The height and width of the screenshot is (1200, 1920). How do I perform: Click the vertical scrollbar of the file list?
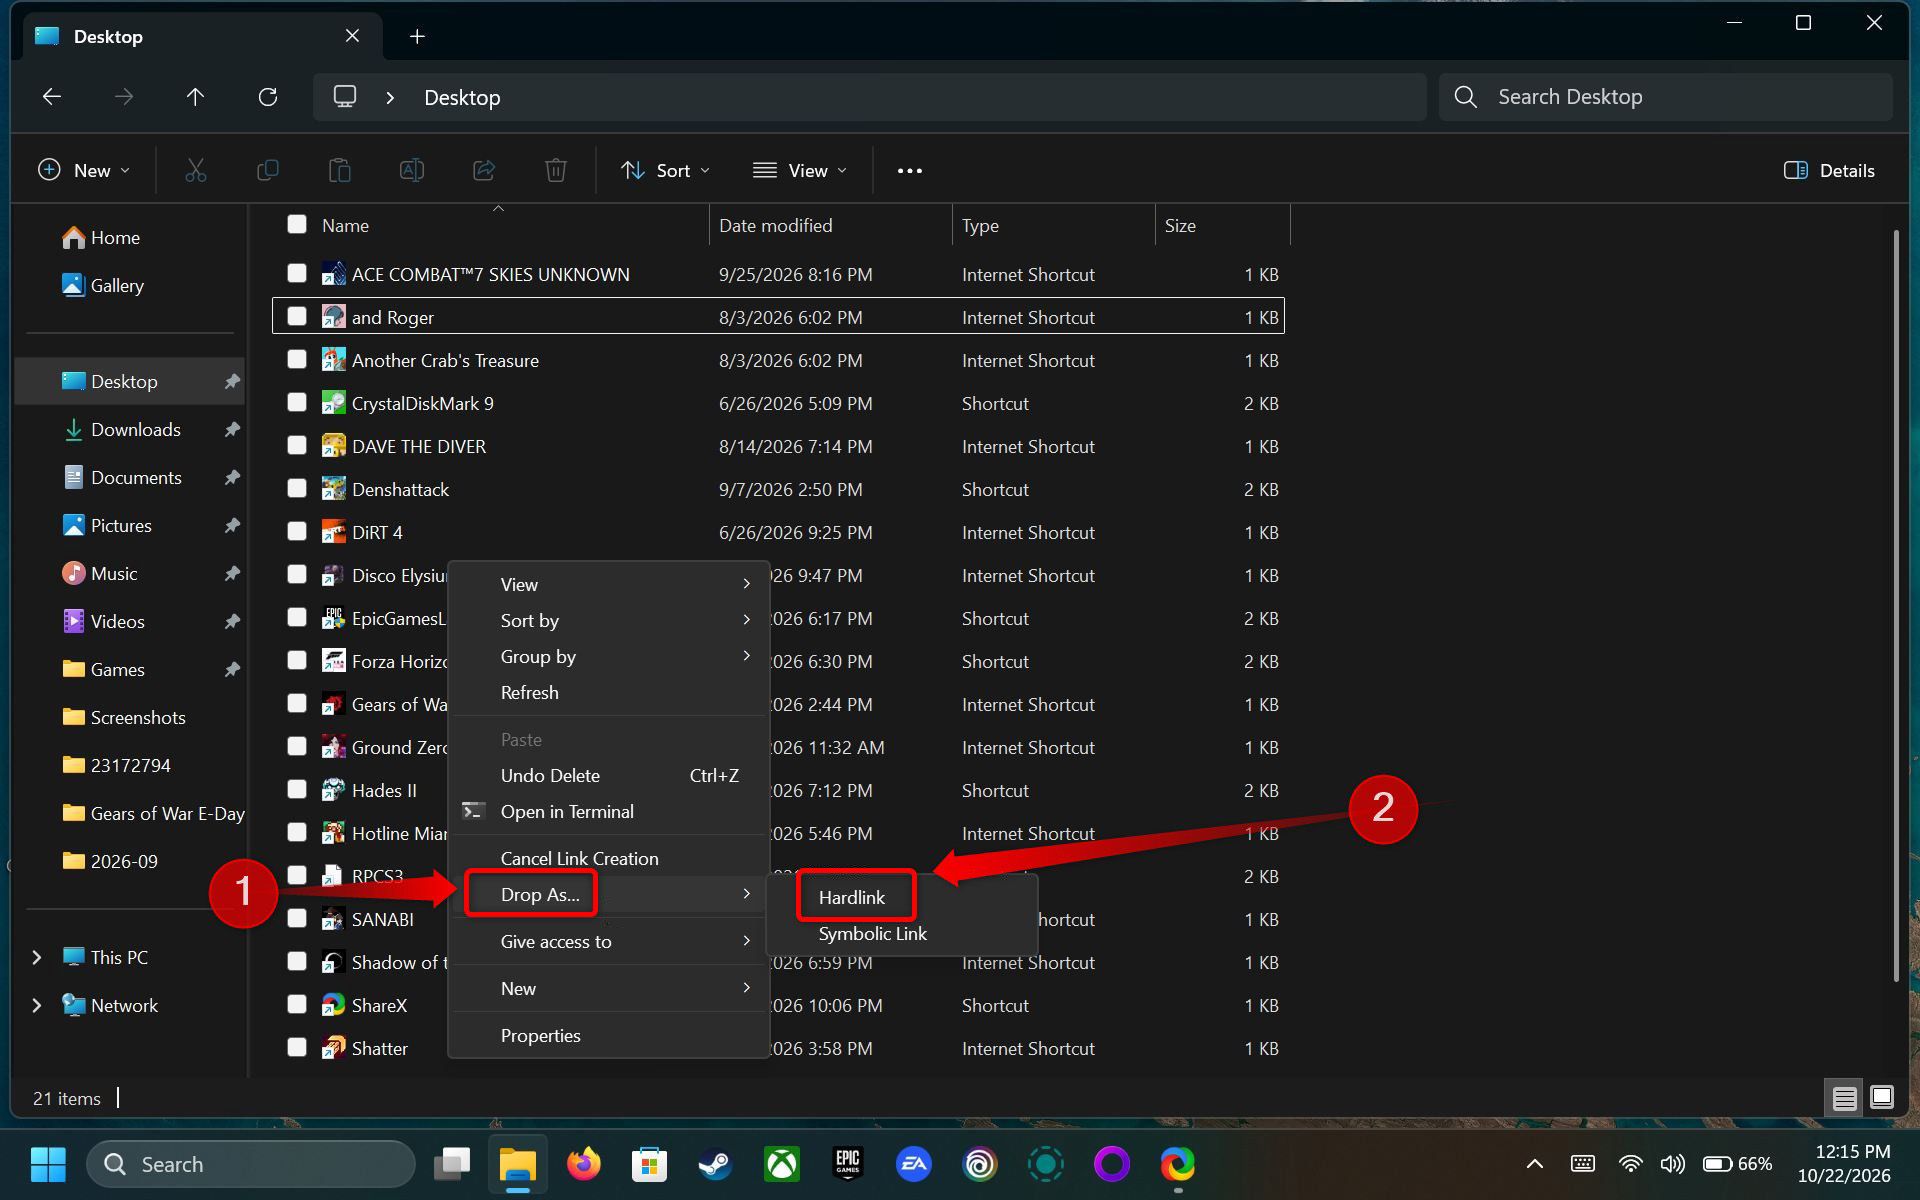coord(1895,605)
